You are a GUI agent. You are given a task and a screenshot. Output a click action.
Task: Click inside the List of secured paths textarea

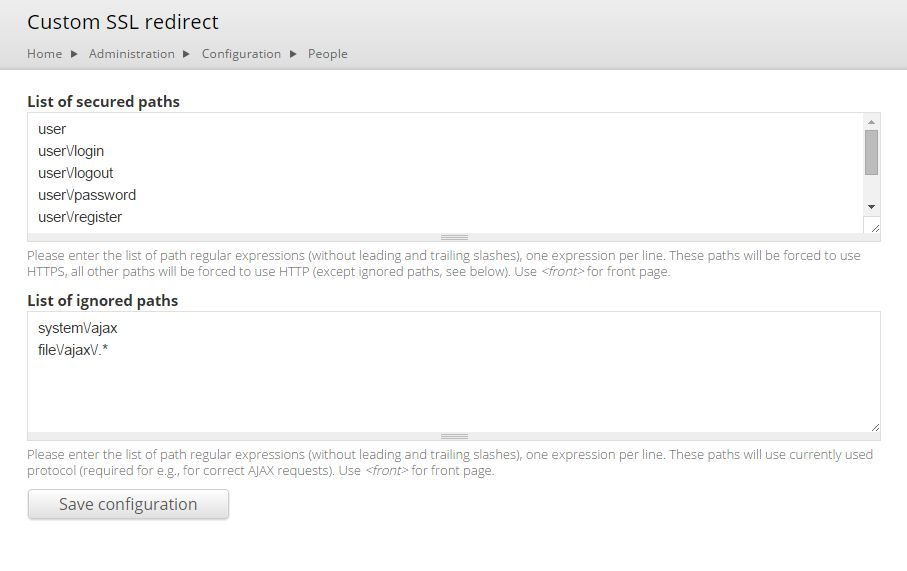(x=445, y=173)
